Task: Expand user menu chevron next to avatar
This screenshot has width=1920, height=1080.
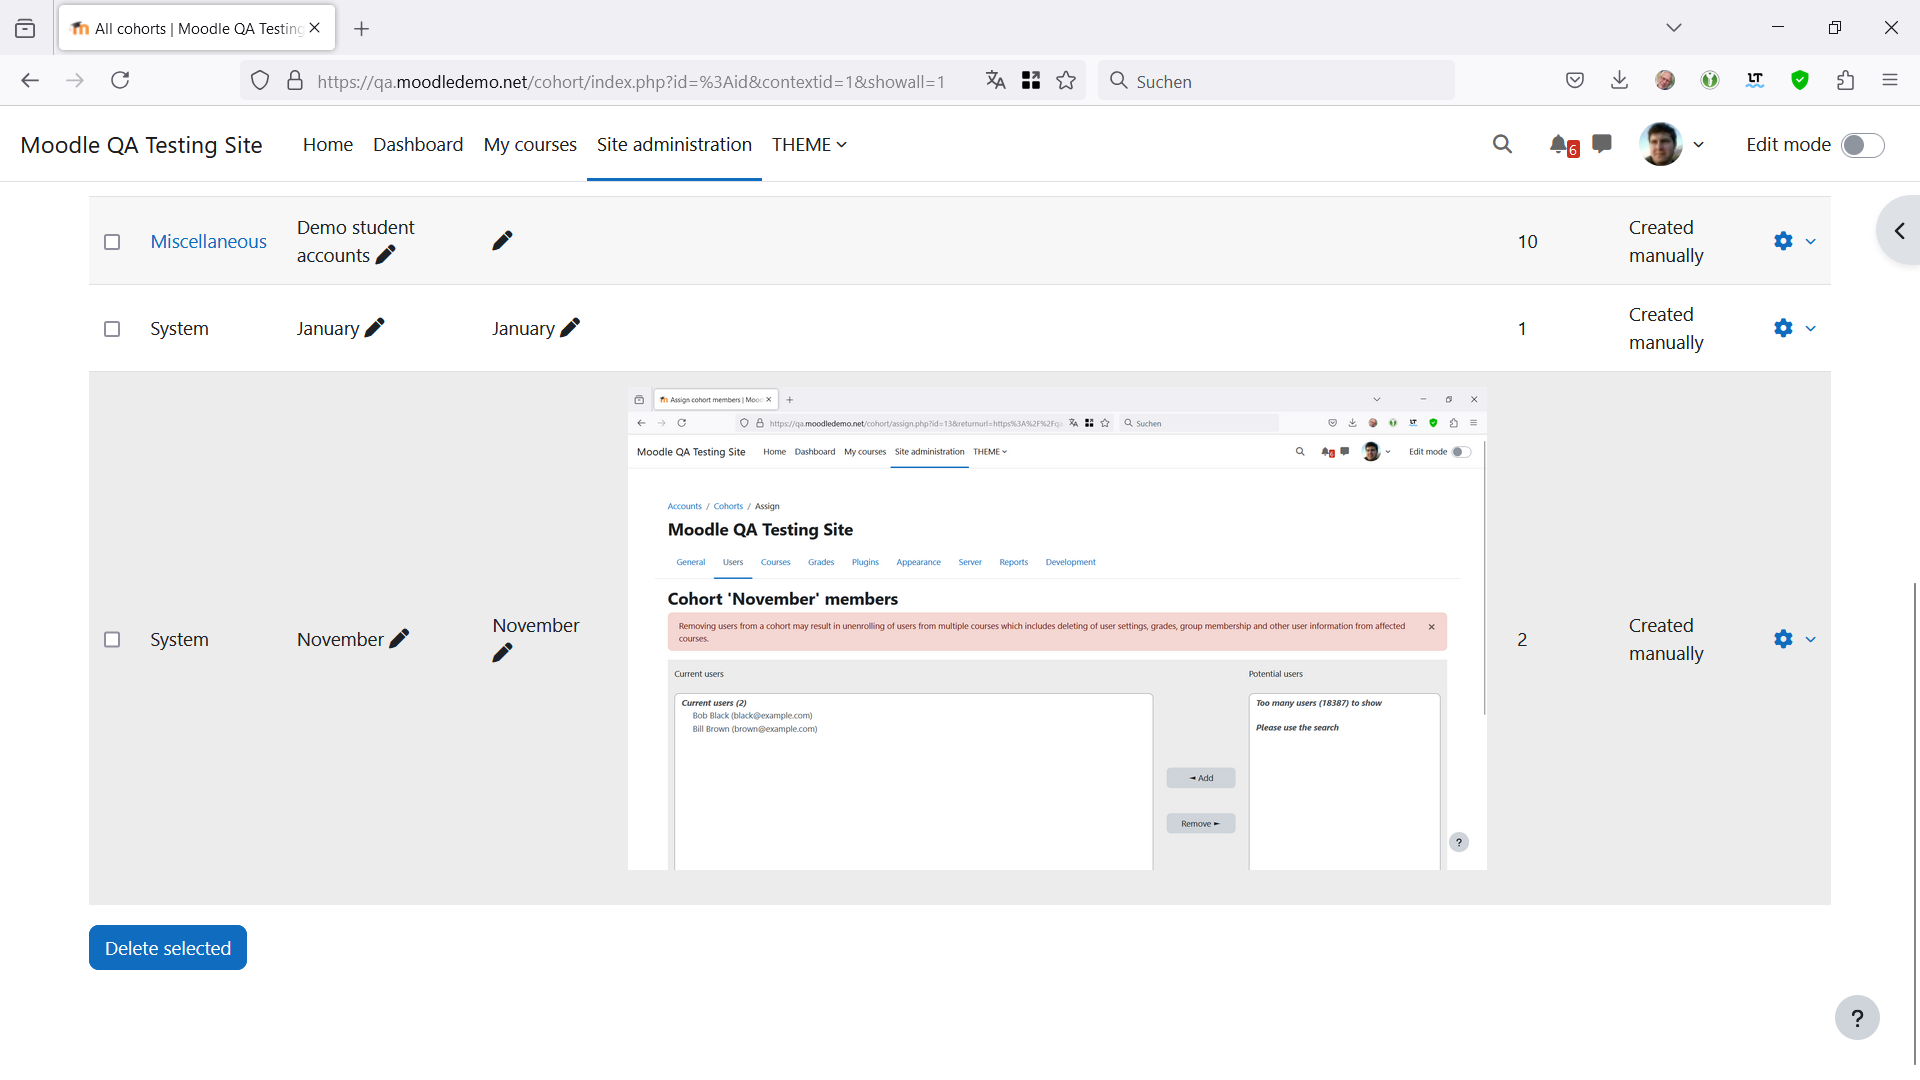Action: pyautogui.click(x=1698, y=145)
